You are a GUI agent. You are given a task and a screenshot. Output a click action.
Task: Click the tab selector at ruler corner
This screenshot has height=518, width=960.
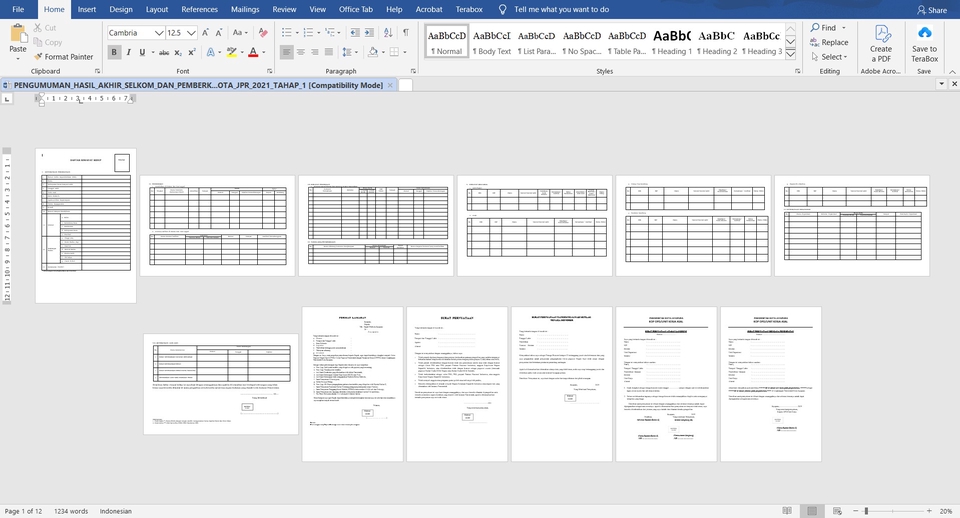7,99
